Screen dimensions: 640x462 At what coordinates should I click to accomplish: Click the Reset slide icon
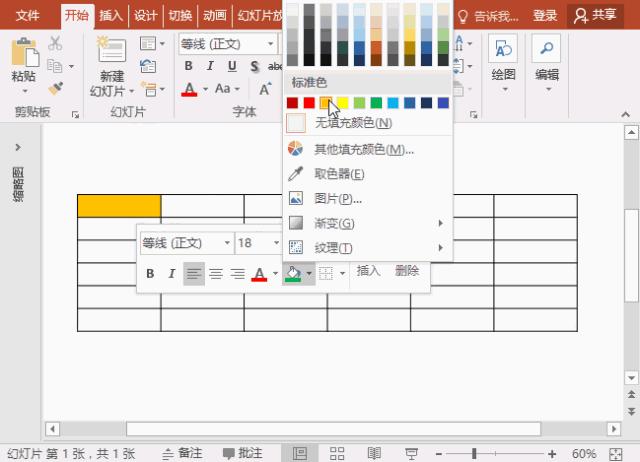click(148, 66)
